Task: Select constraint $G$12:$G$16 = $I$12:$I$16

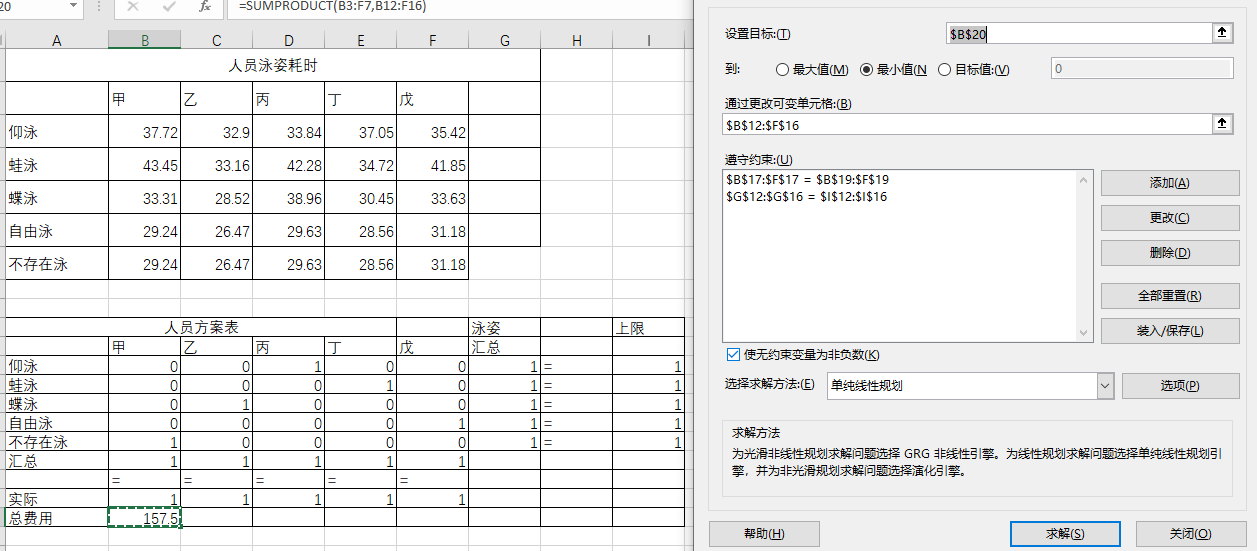Action: point(807,197)
